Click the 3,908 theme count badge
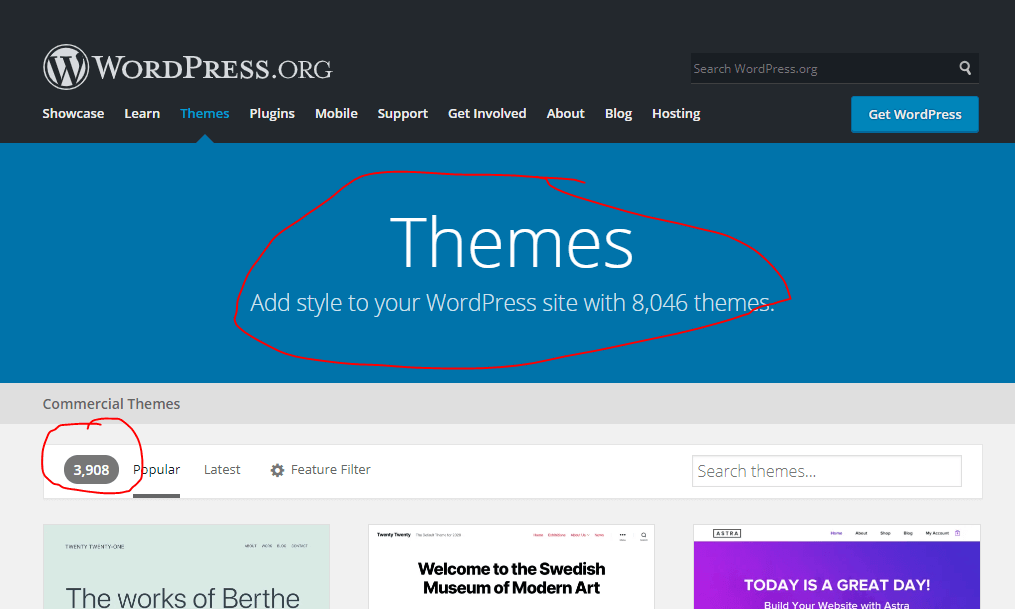This screenshot has width=1015, height=609. pyautogui.click(x=91, y=469)
